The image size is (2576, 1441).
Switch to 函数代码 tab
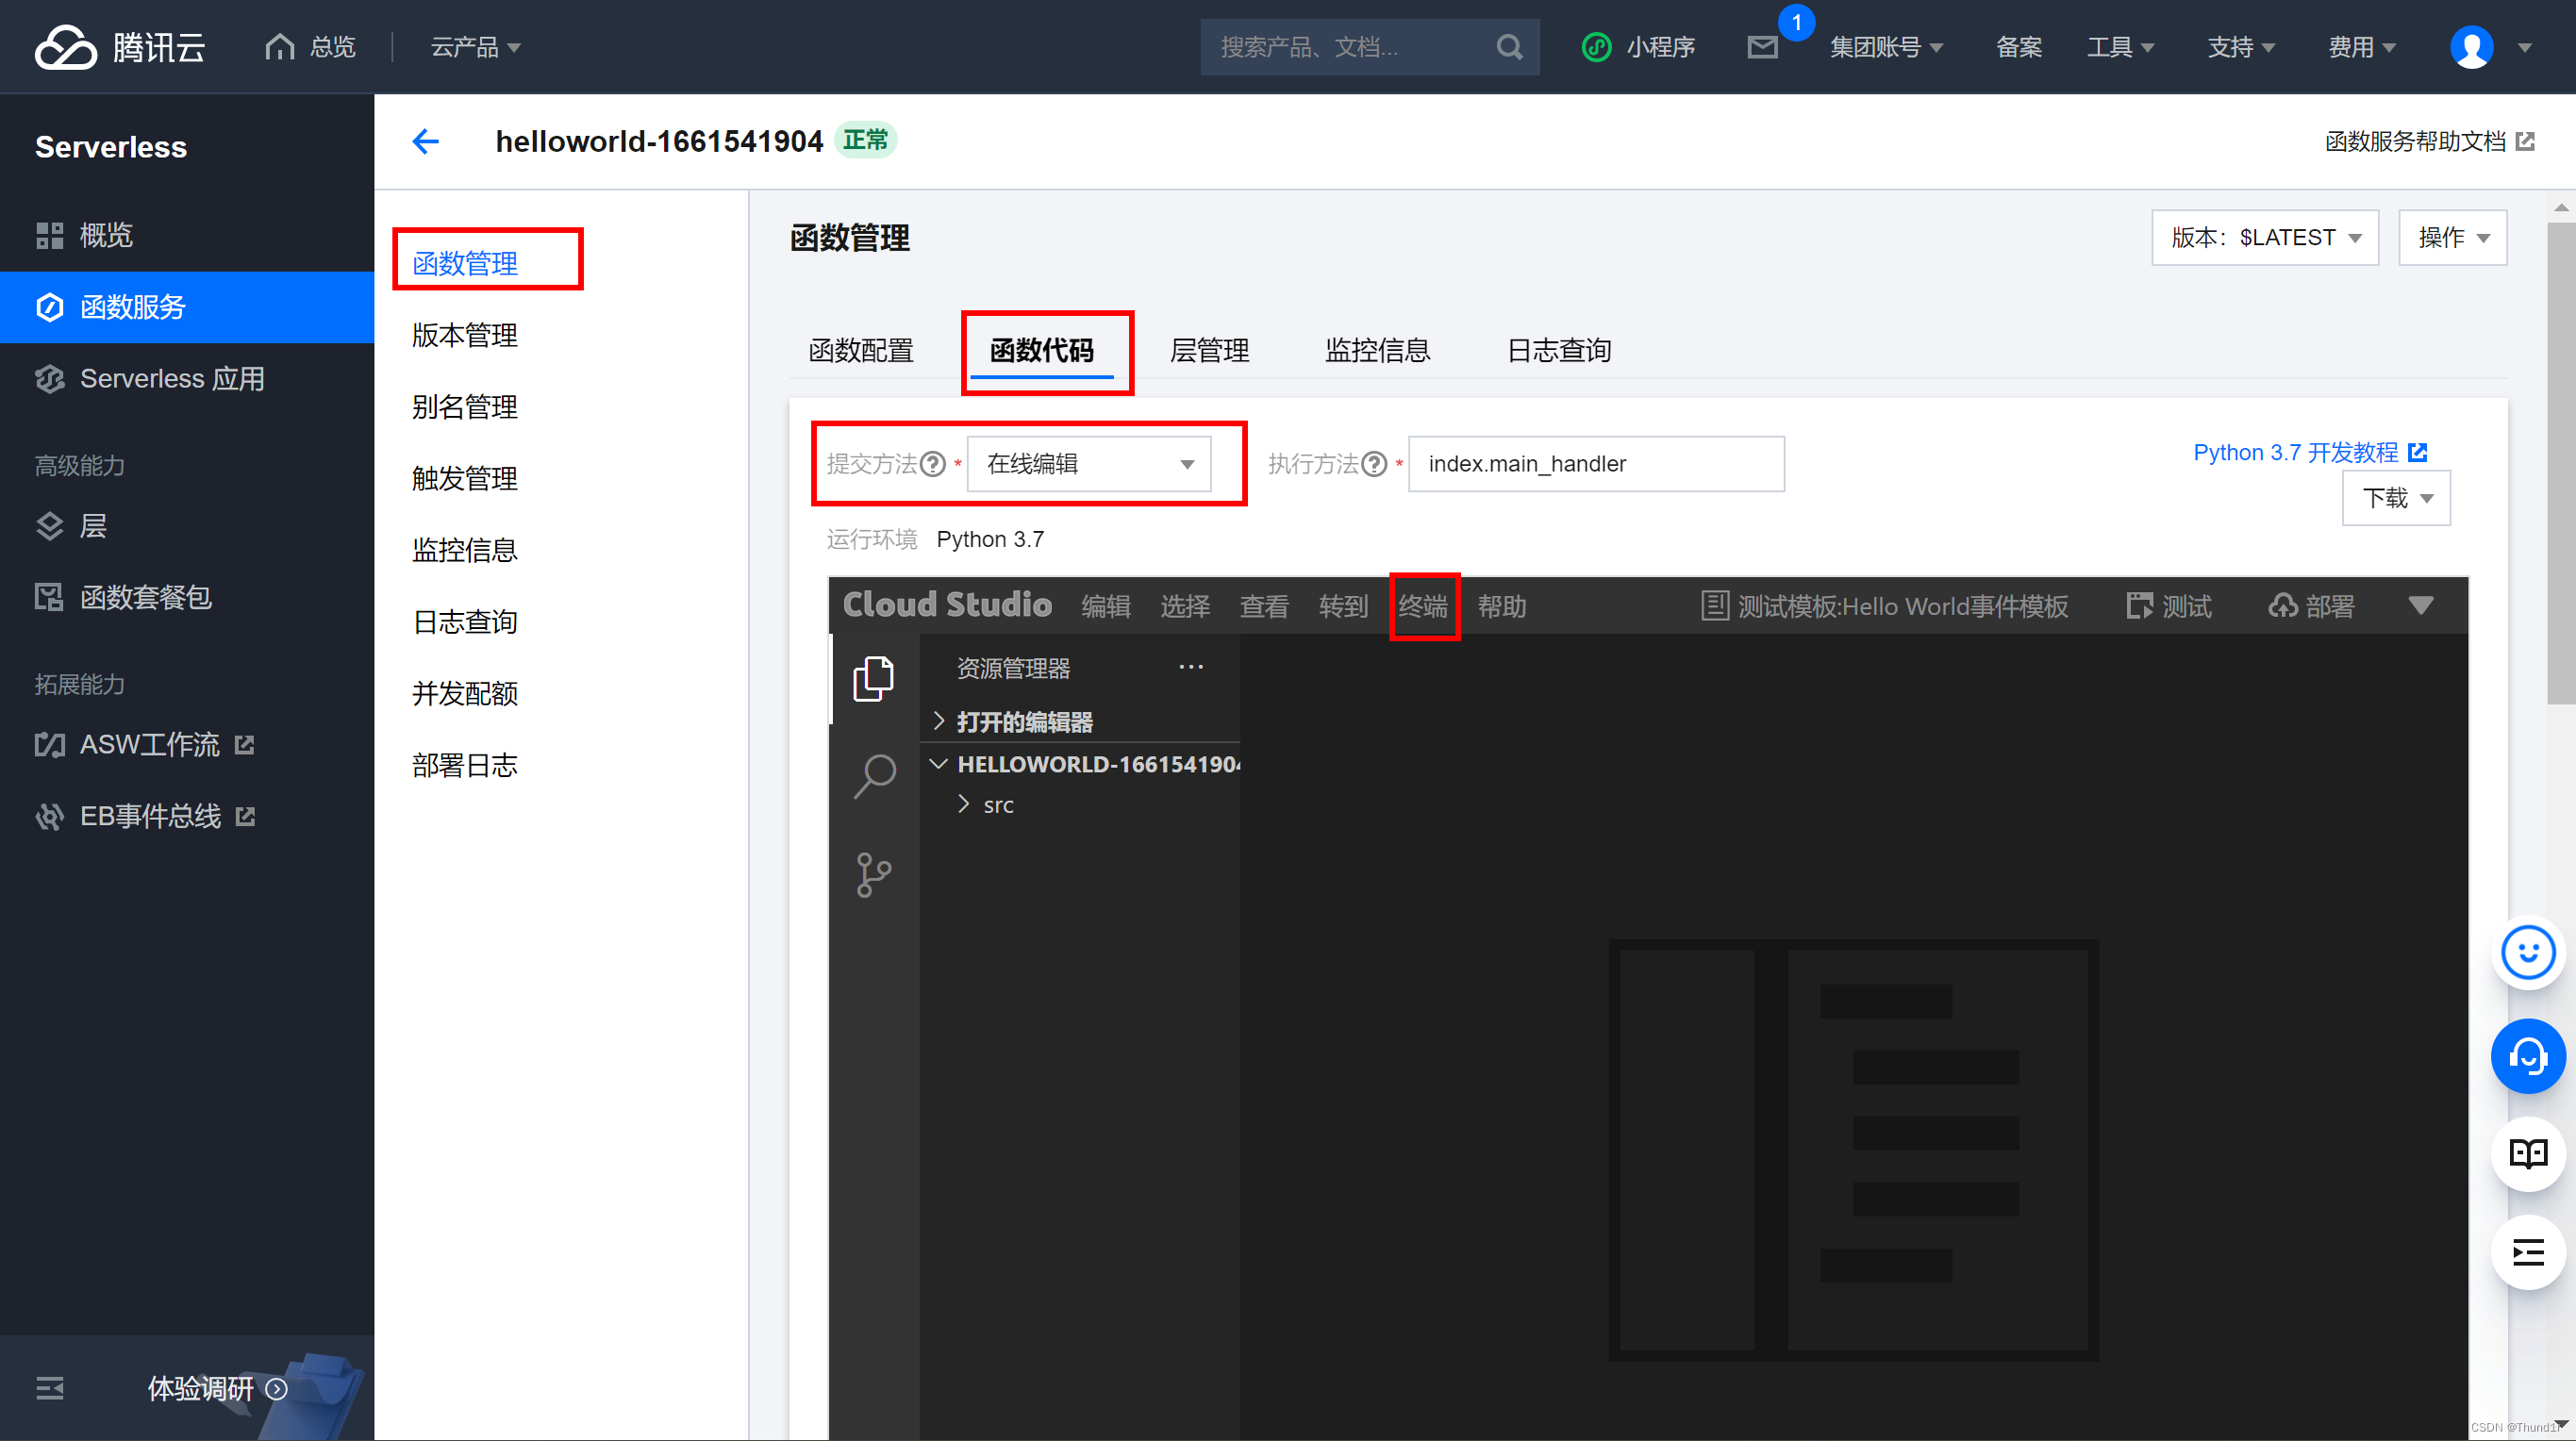tap(1042, 350)
